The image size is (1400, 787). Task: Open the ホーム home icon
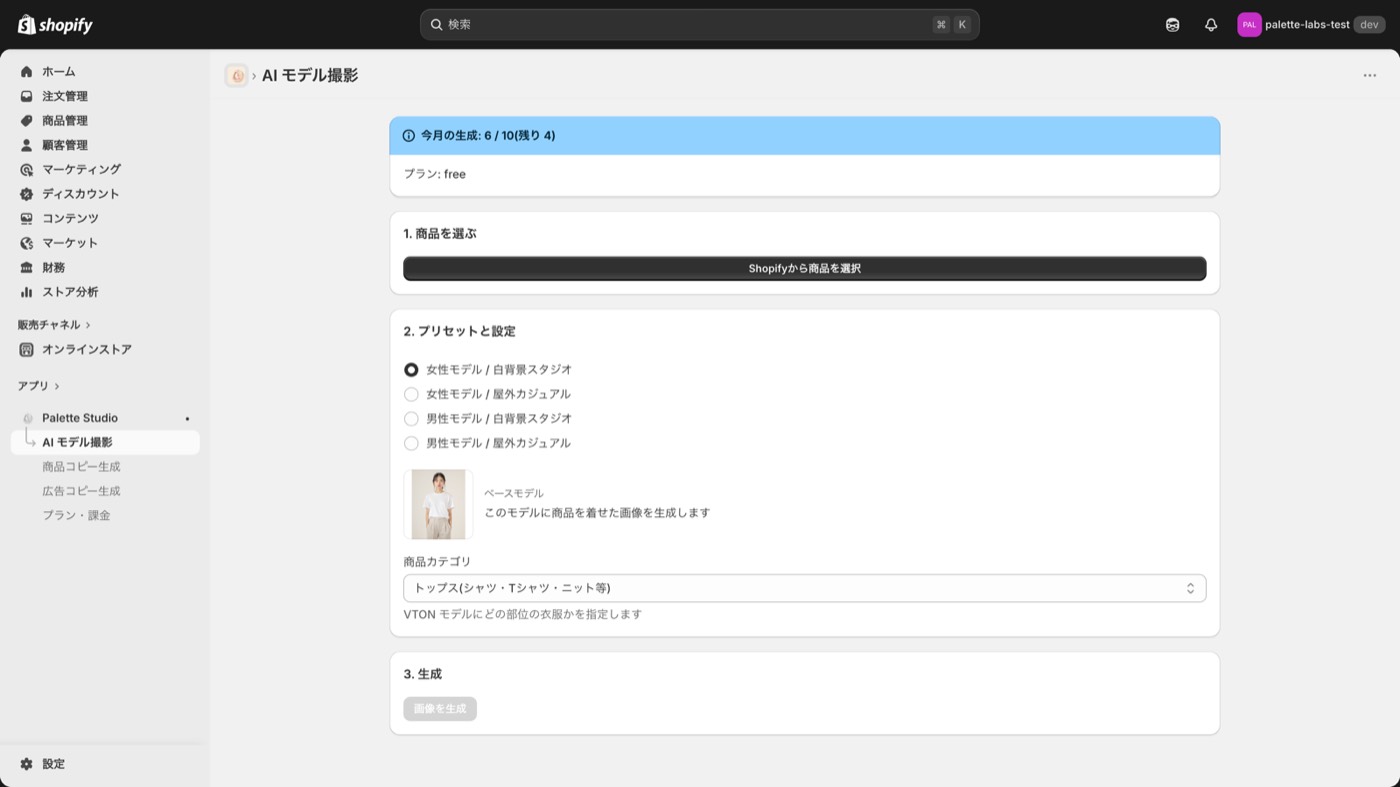(x=27, y=72)
